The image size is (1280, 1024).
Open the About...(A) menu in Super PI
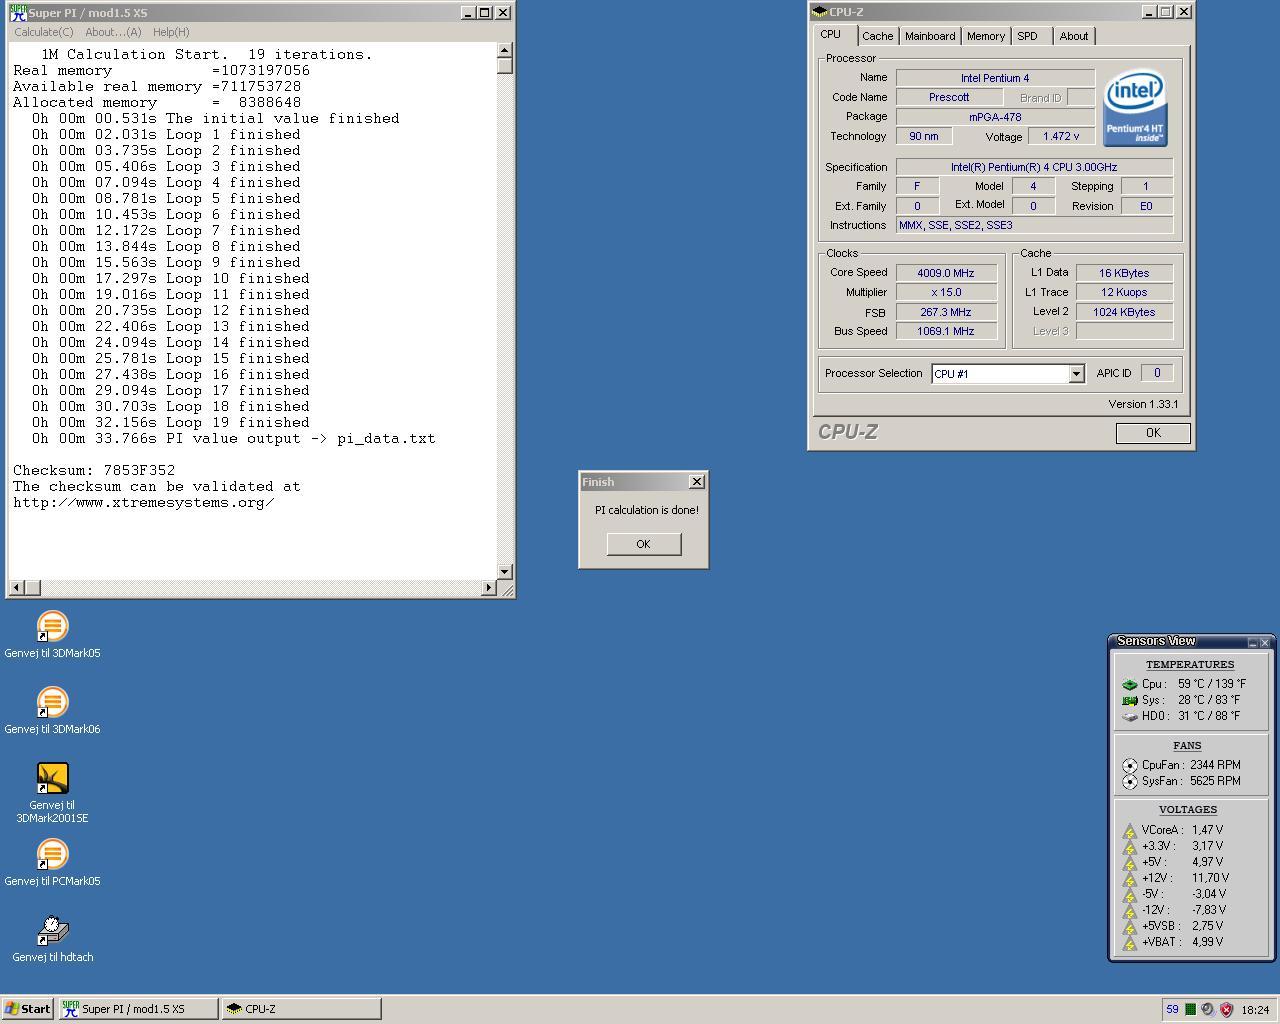113,32
